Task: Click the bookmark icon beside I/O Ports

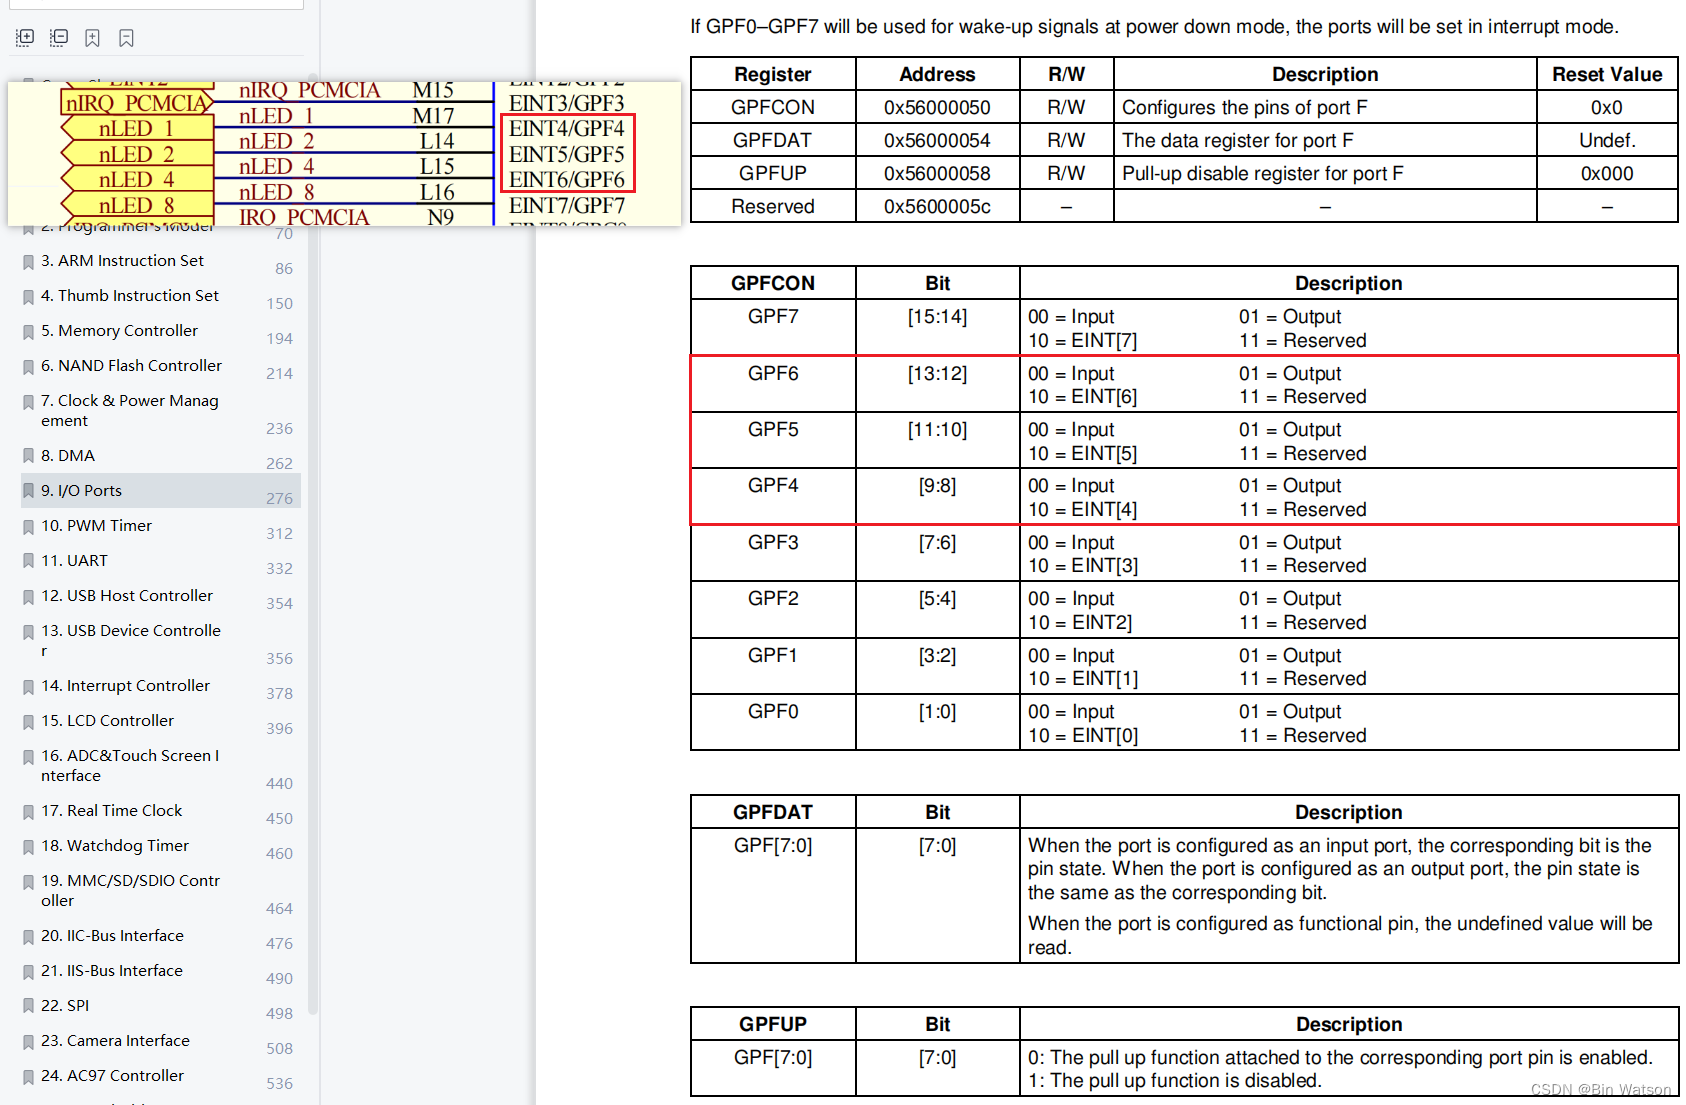Action: (28, 492)
